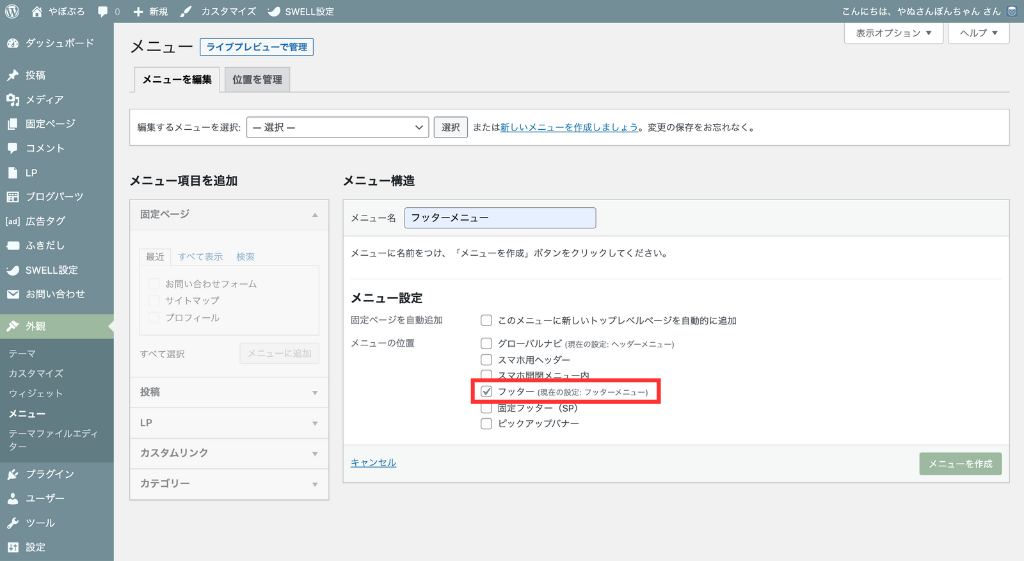Switch to the 位置を管理 tab

(257, 80)
